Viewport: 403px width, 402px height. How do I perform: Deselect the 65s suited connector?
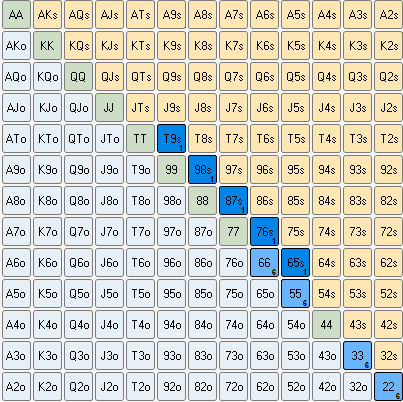295,262
